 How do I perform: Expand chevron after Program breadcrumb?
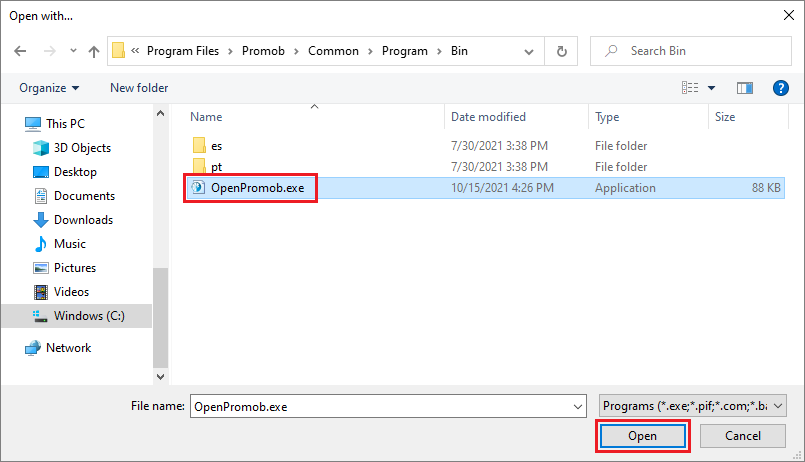[x=439, y=51]
